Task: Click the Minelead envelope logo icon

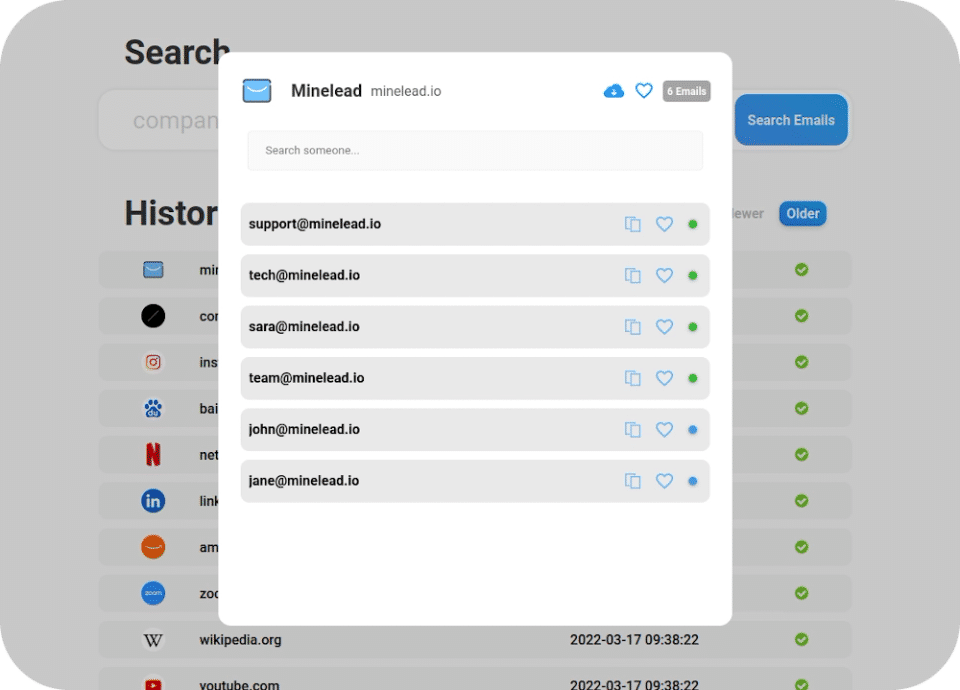Action: pyautogui.click(x=257, y=91)
